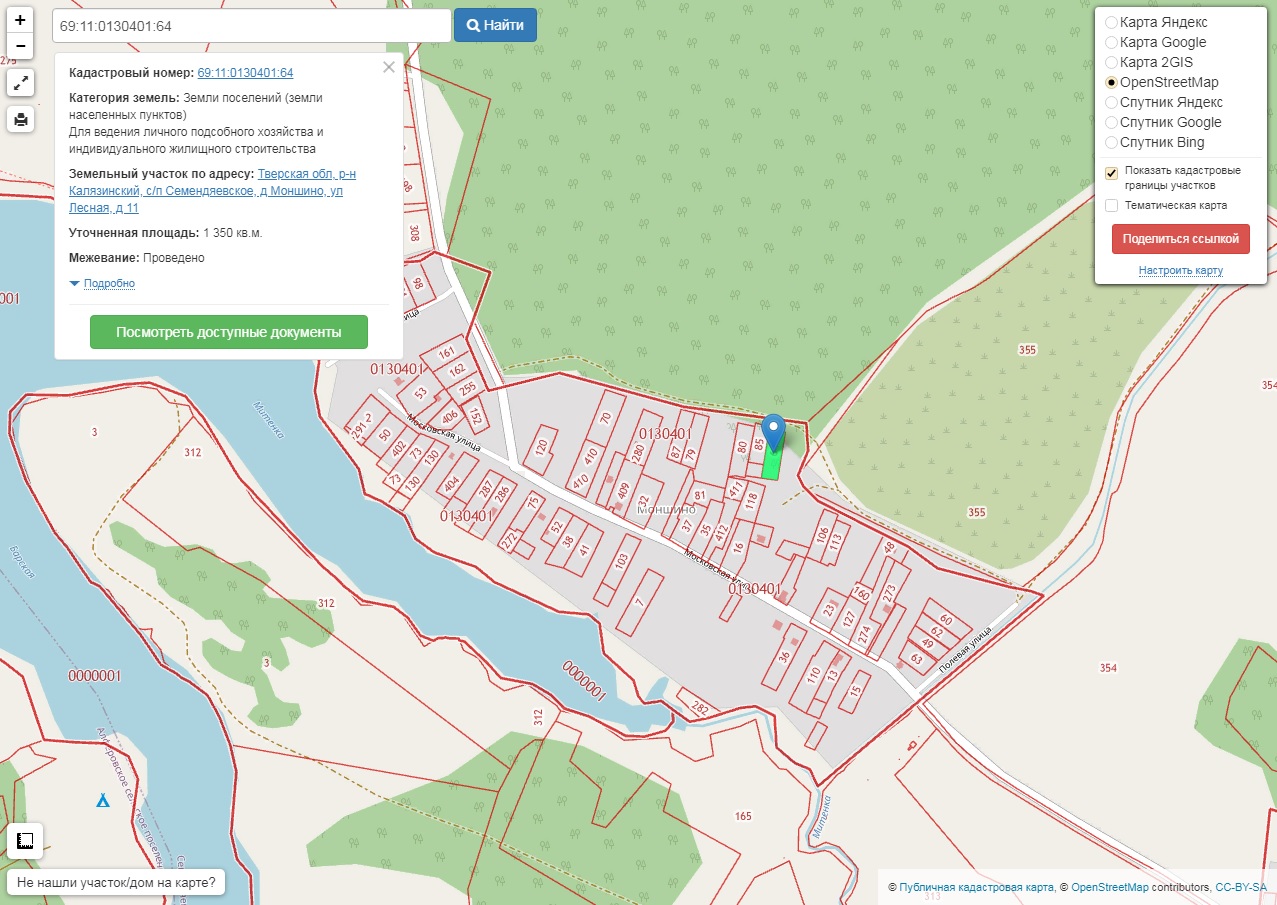
Task: Zoom out with the minus button
Action: point(20,46)
